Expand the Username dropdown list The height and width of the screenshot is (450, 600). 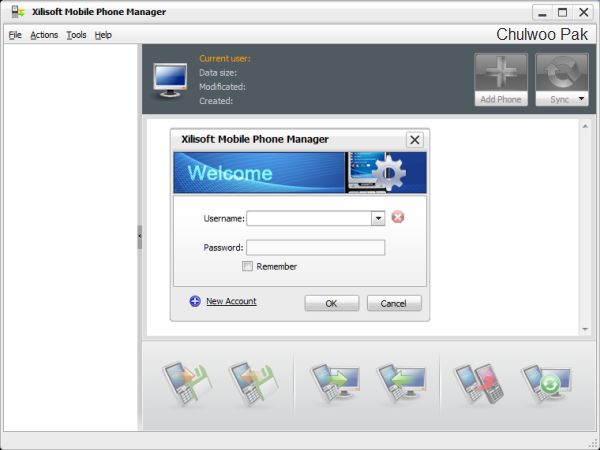coord(378,218)
